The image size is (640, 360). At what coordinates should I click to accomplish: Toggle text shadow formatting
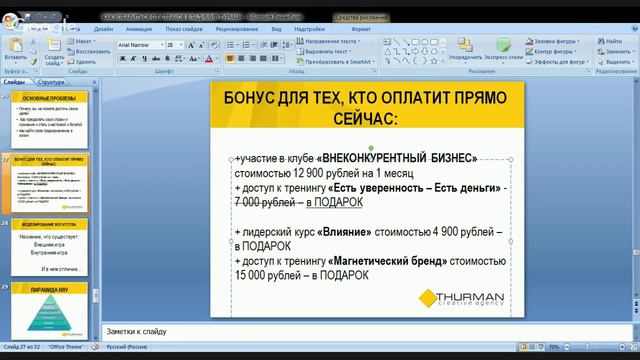(x=167, y=59)
